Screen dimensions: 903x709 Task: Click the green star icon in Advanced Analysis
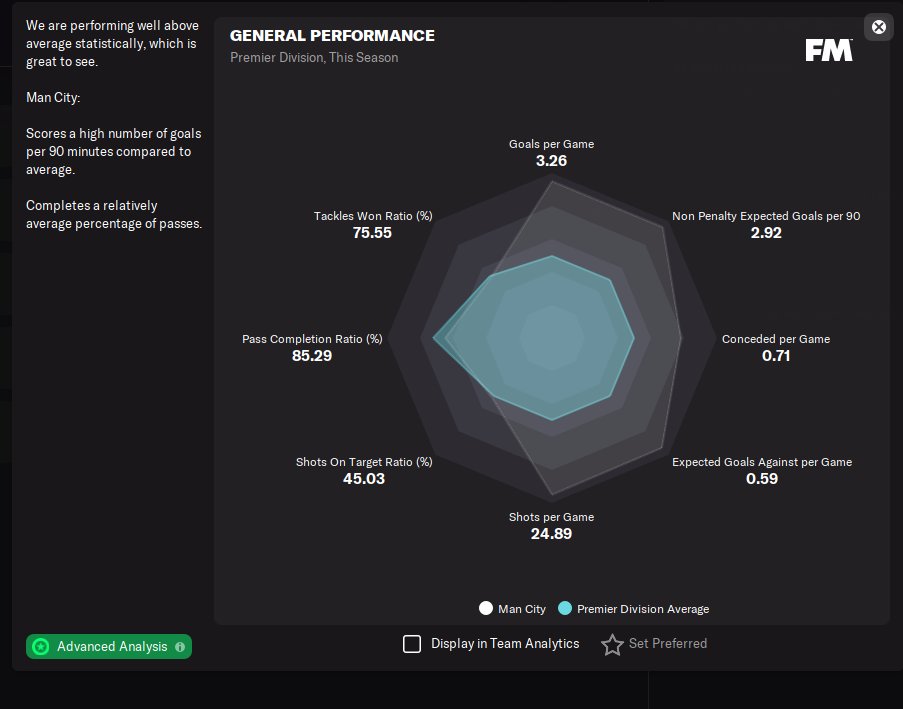point(40,647)
